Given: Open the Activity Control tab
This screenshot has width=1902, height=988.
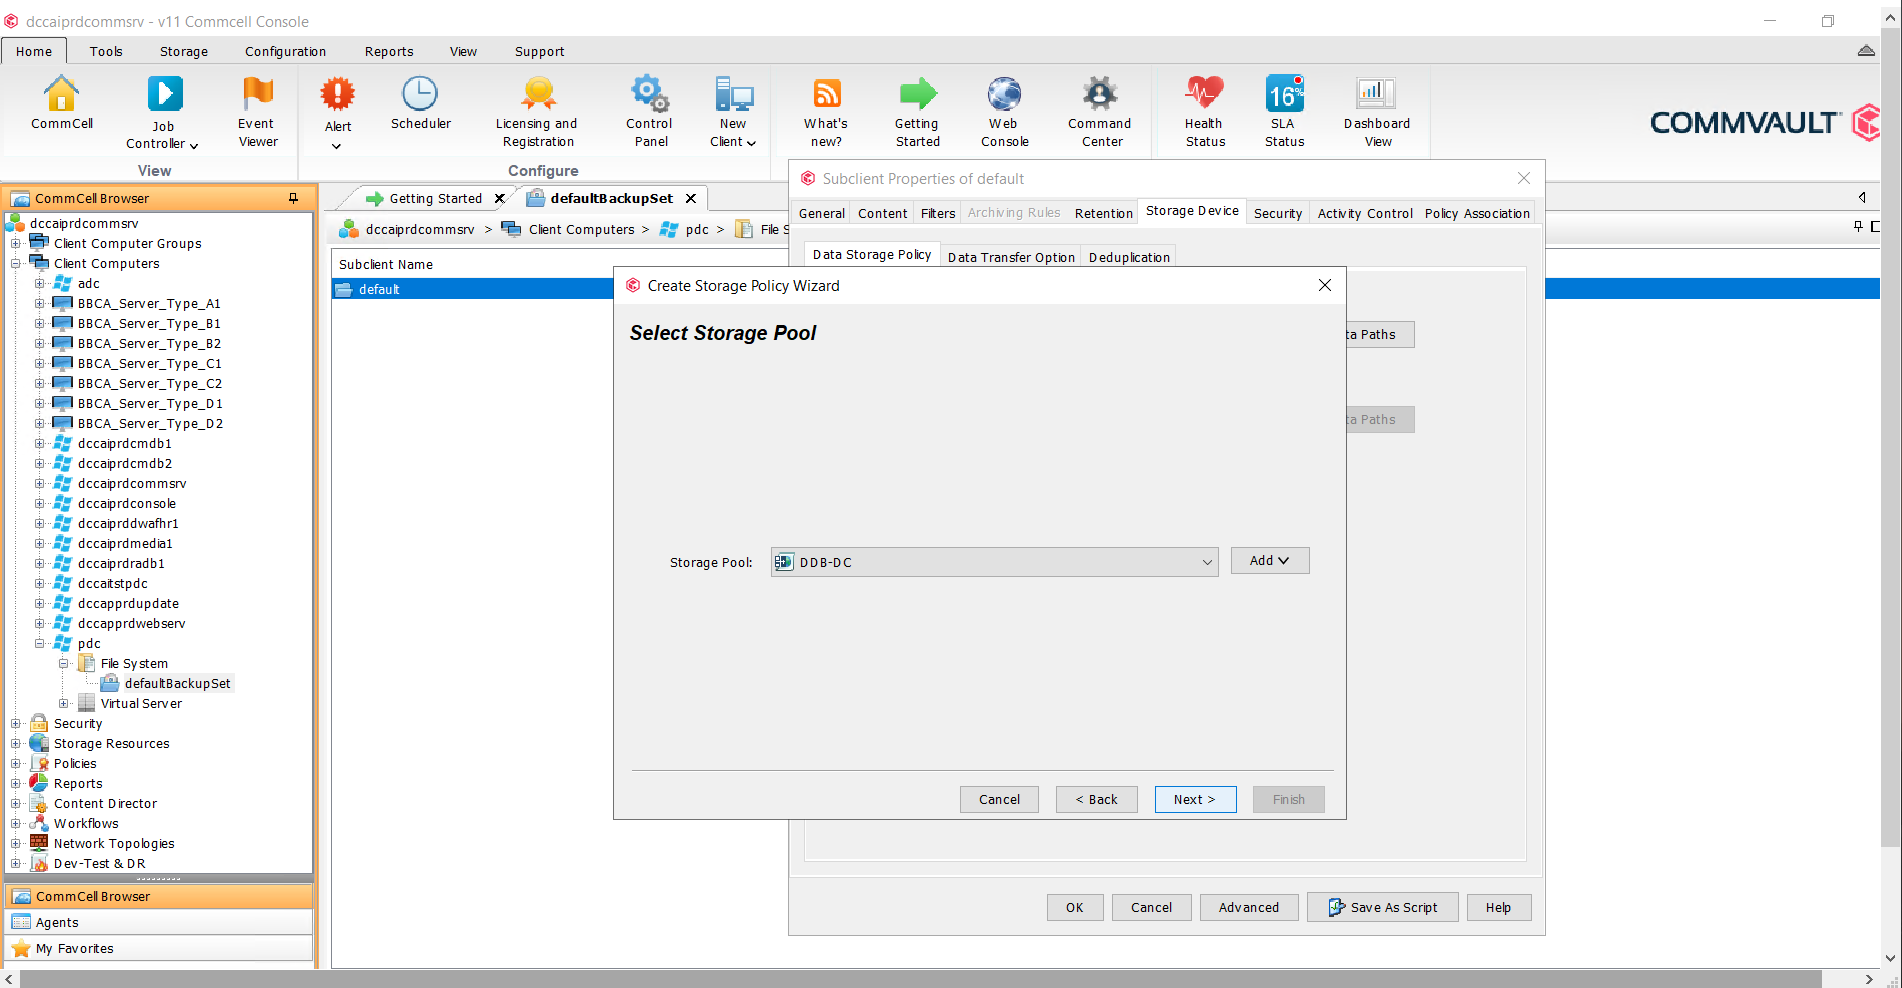Looking at the screenshot, I should pyautogui.click(x=1365, y=213).
